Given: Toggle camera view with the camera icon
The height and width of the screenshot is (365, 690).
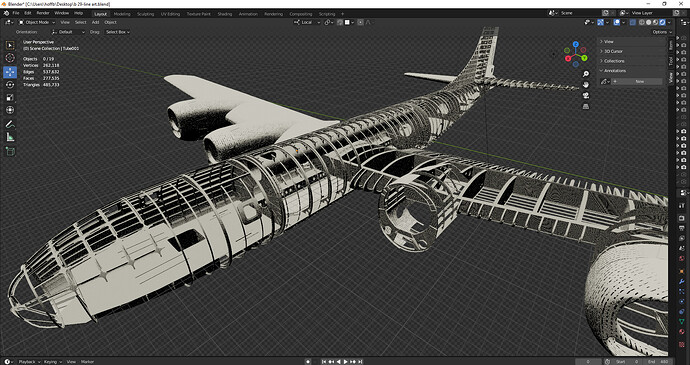Looking at the screenshot, I should point(586,96).
